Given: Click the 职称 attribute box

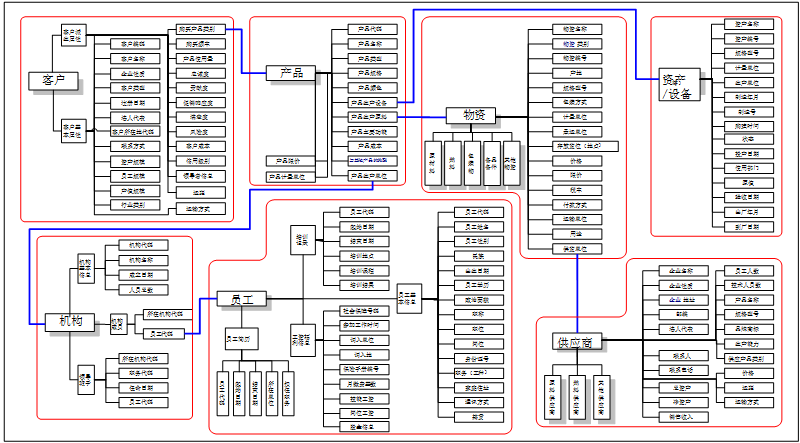Looking at the screenshot, I should tap(479, 315).
